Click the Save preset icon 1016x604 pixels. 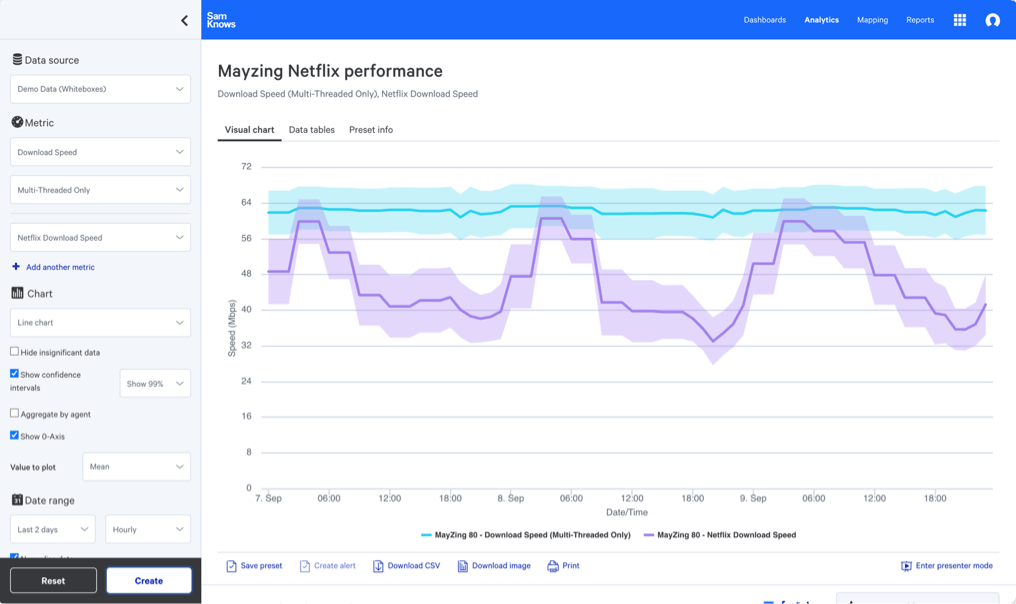(x=231, y=566)
